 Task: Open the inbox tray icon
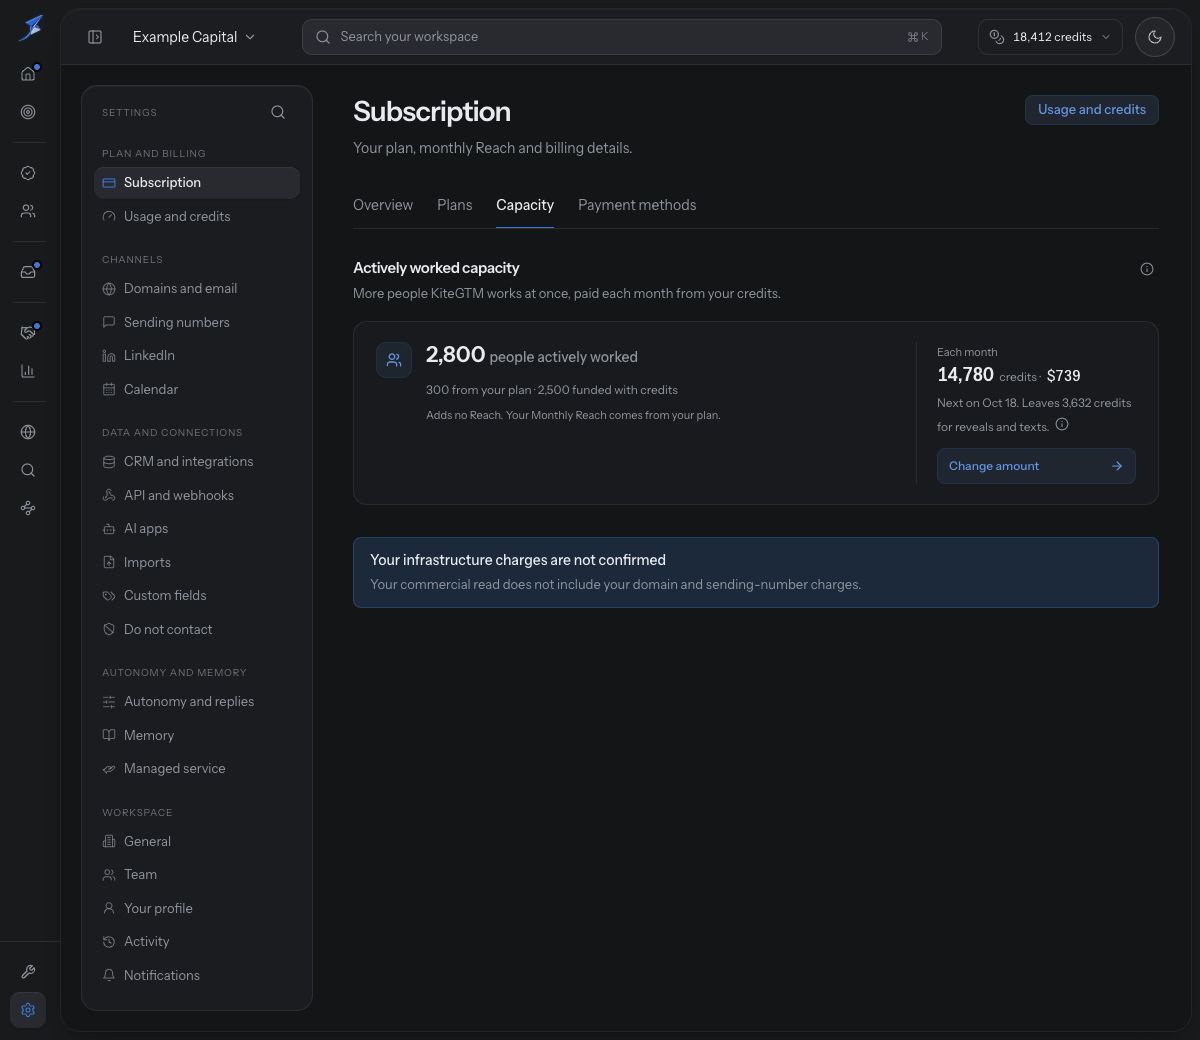point(28,272)
